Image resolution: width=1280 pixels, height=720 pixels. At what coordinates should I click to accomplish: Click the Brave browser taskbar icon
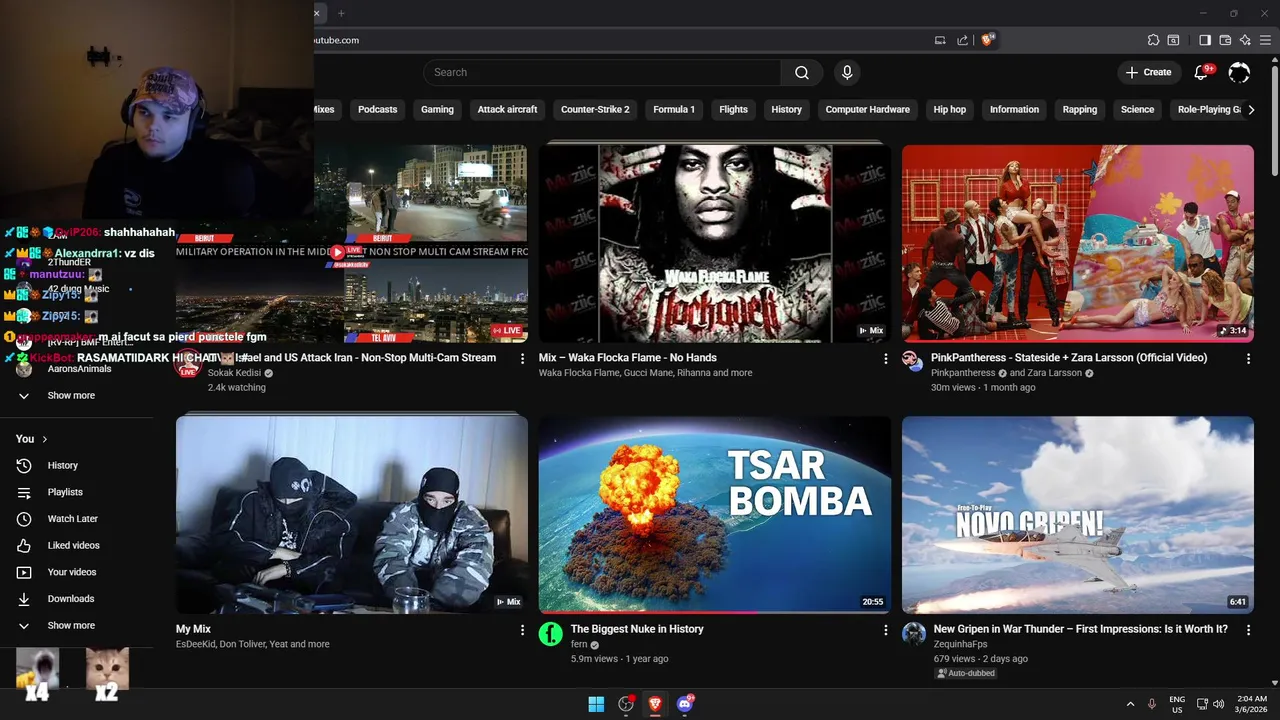coord(656,704)
